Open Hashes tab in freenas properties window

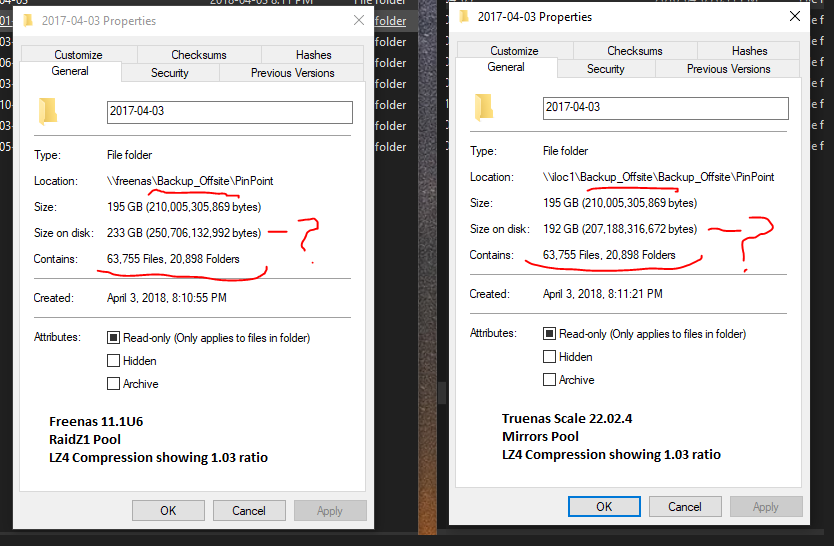[313, 55]
